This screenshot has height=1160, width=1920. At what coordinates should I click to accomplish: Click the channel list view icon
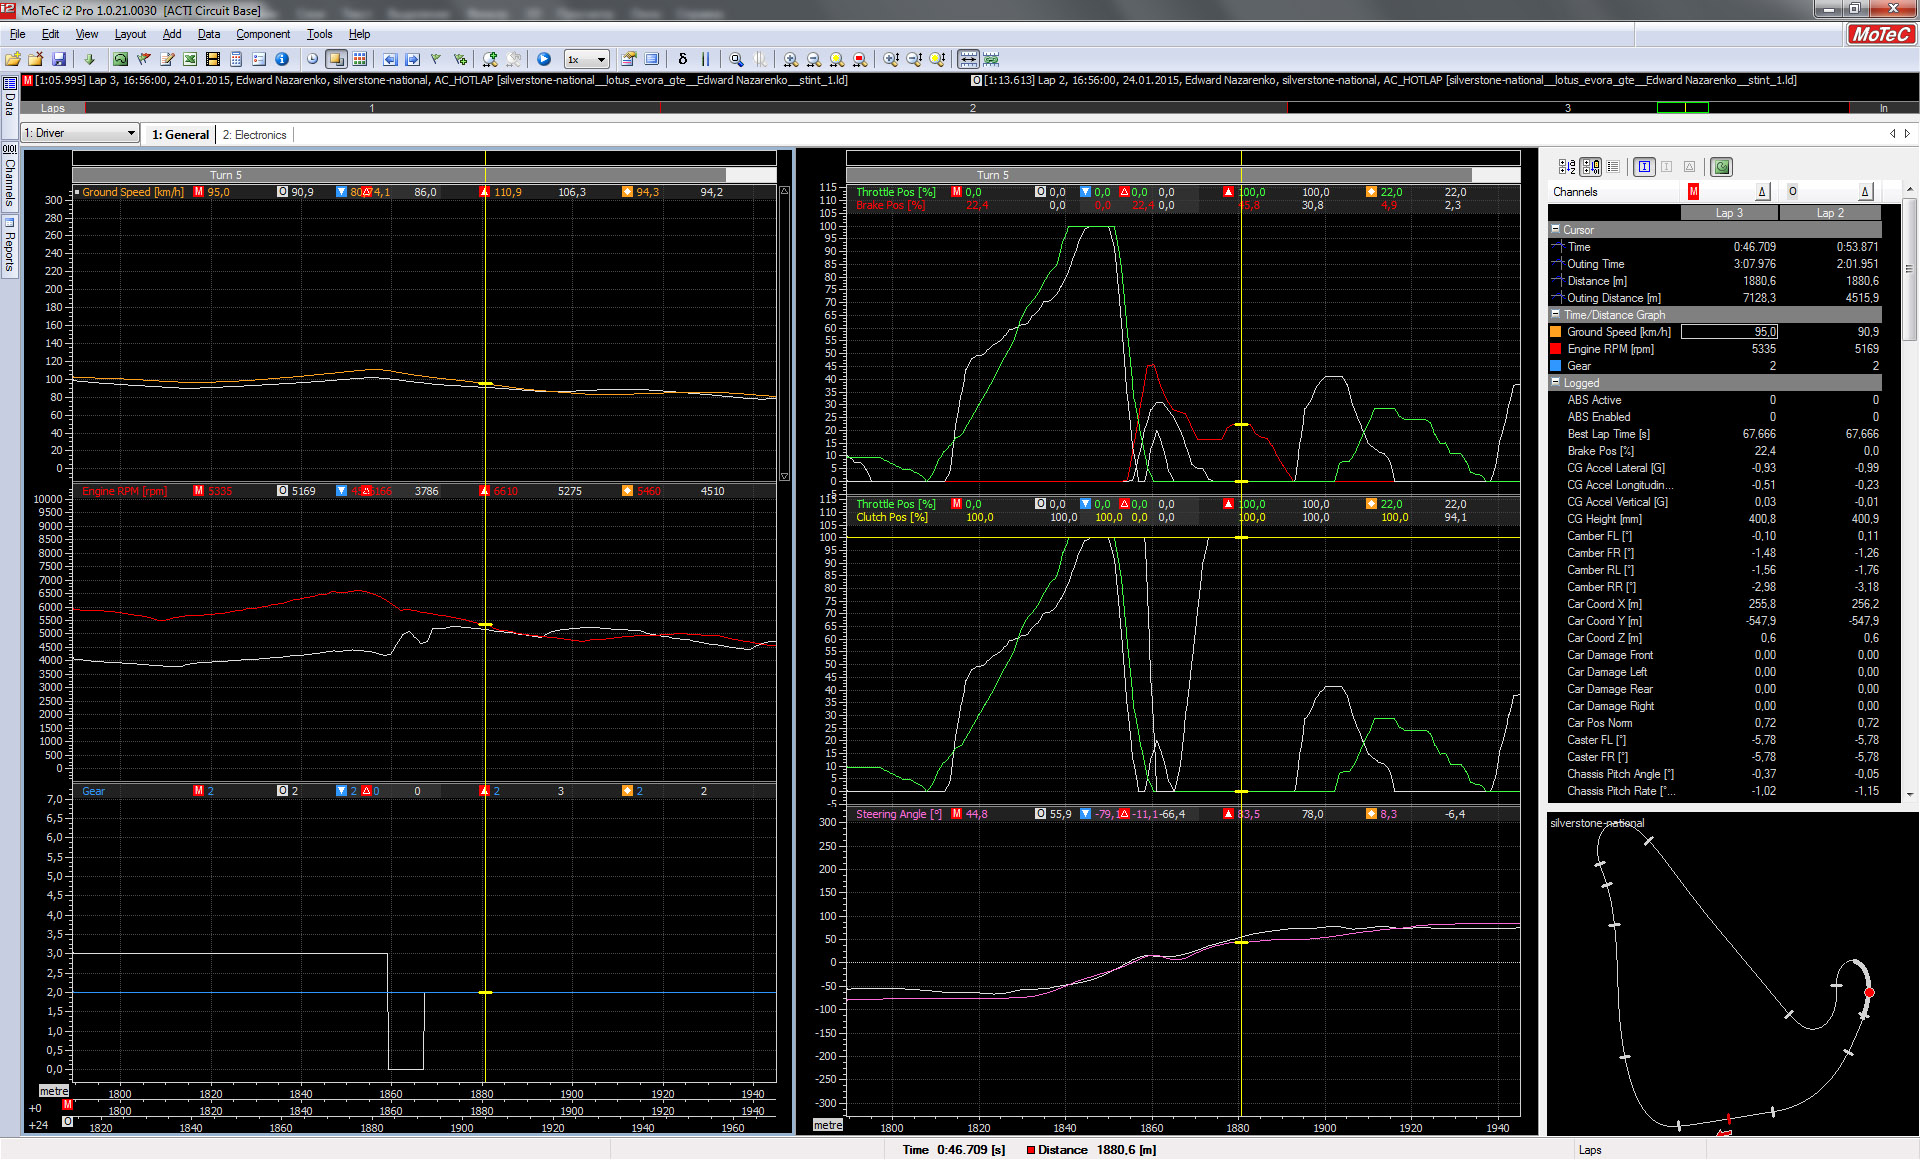point(1612,167)
